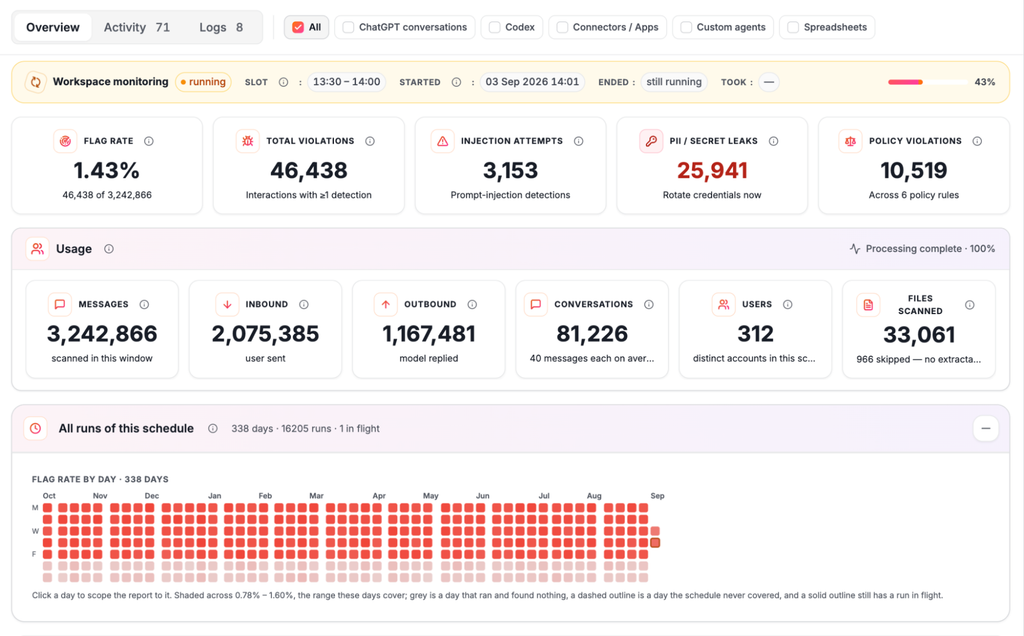Open info icon beside Outbound

(x=472, y=304)
